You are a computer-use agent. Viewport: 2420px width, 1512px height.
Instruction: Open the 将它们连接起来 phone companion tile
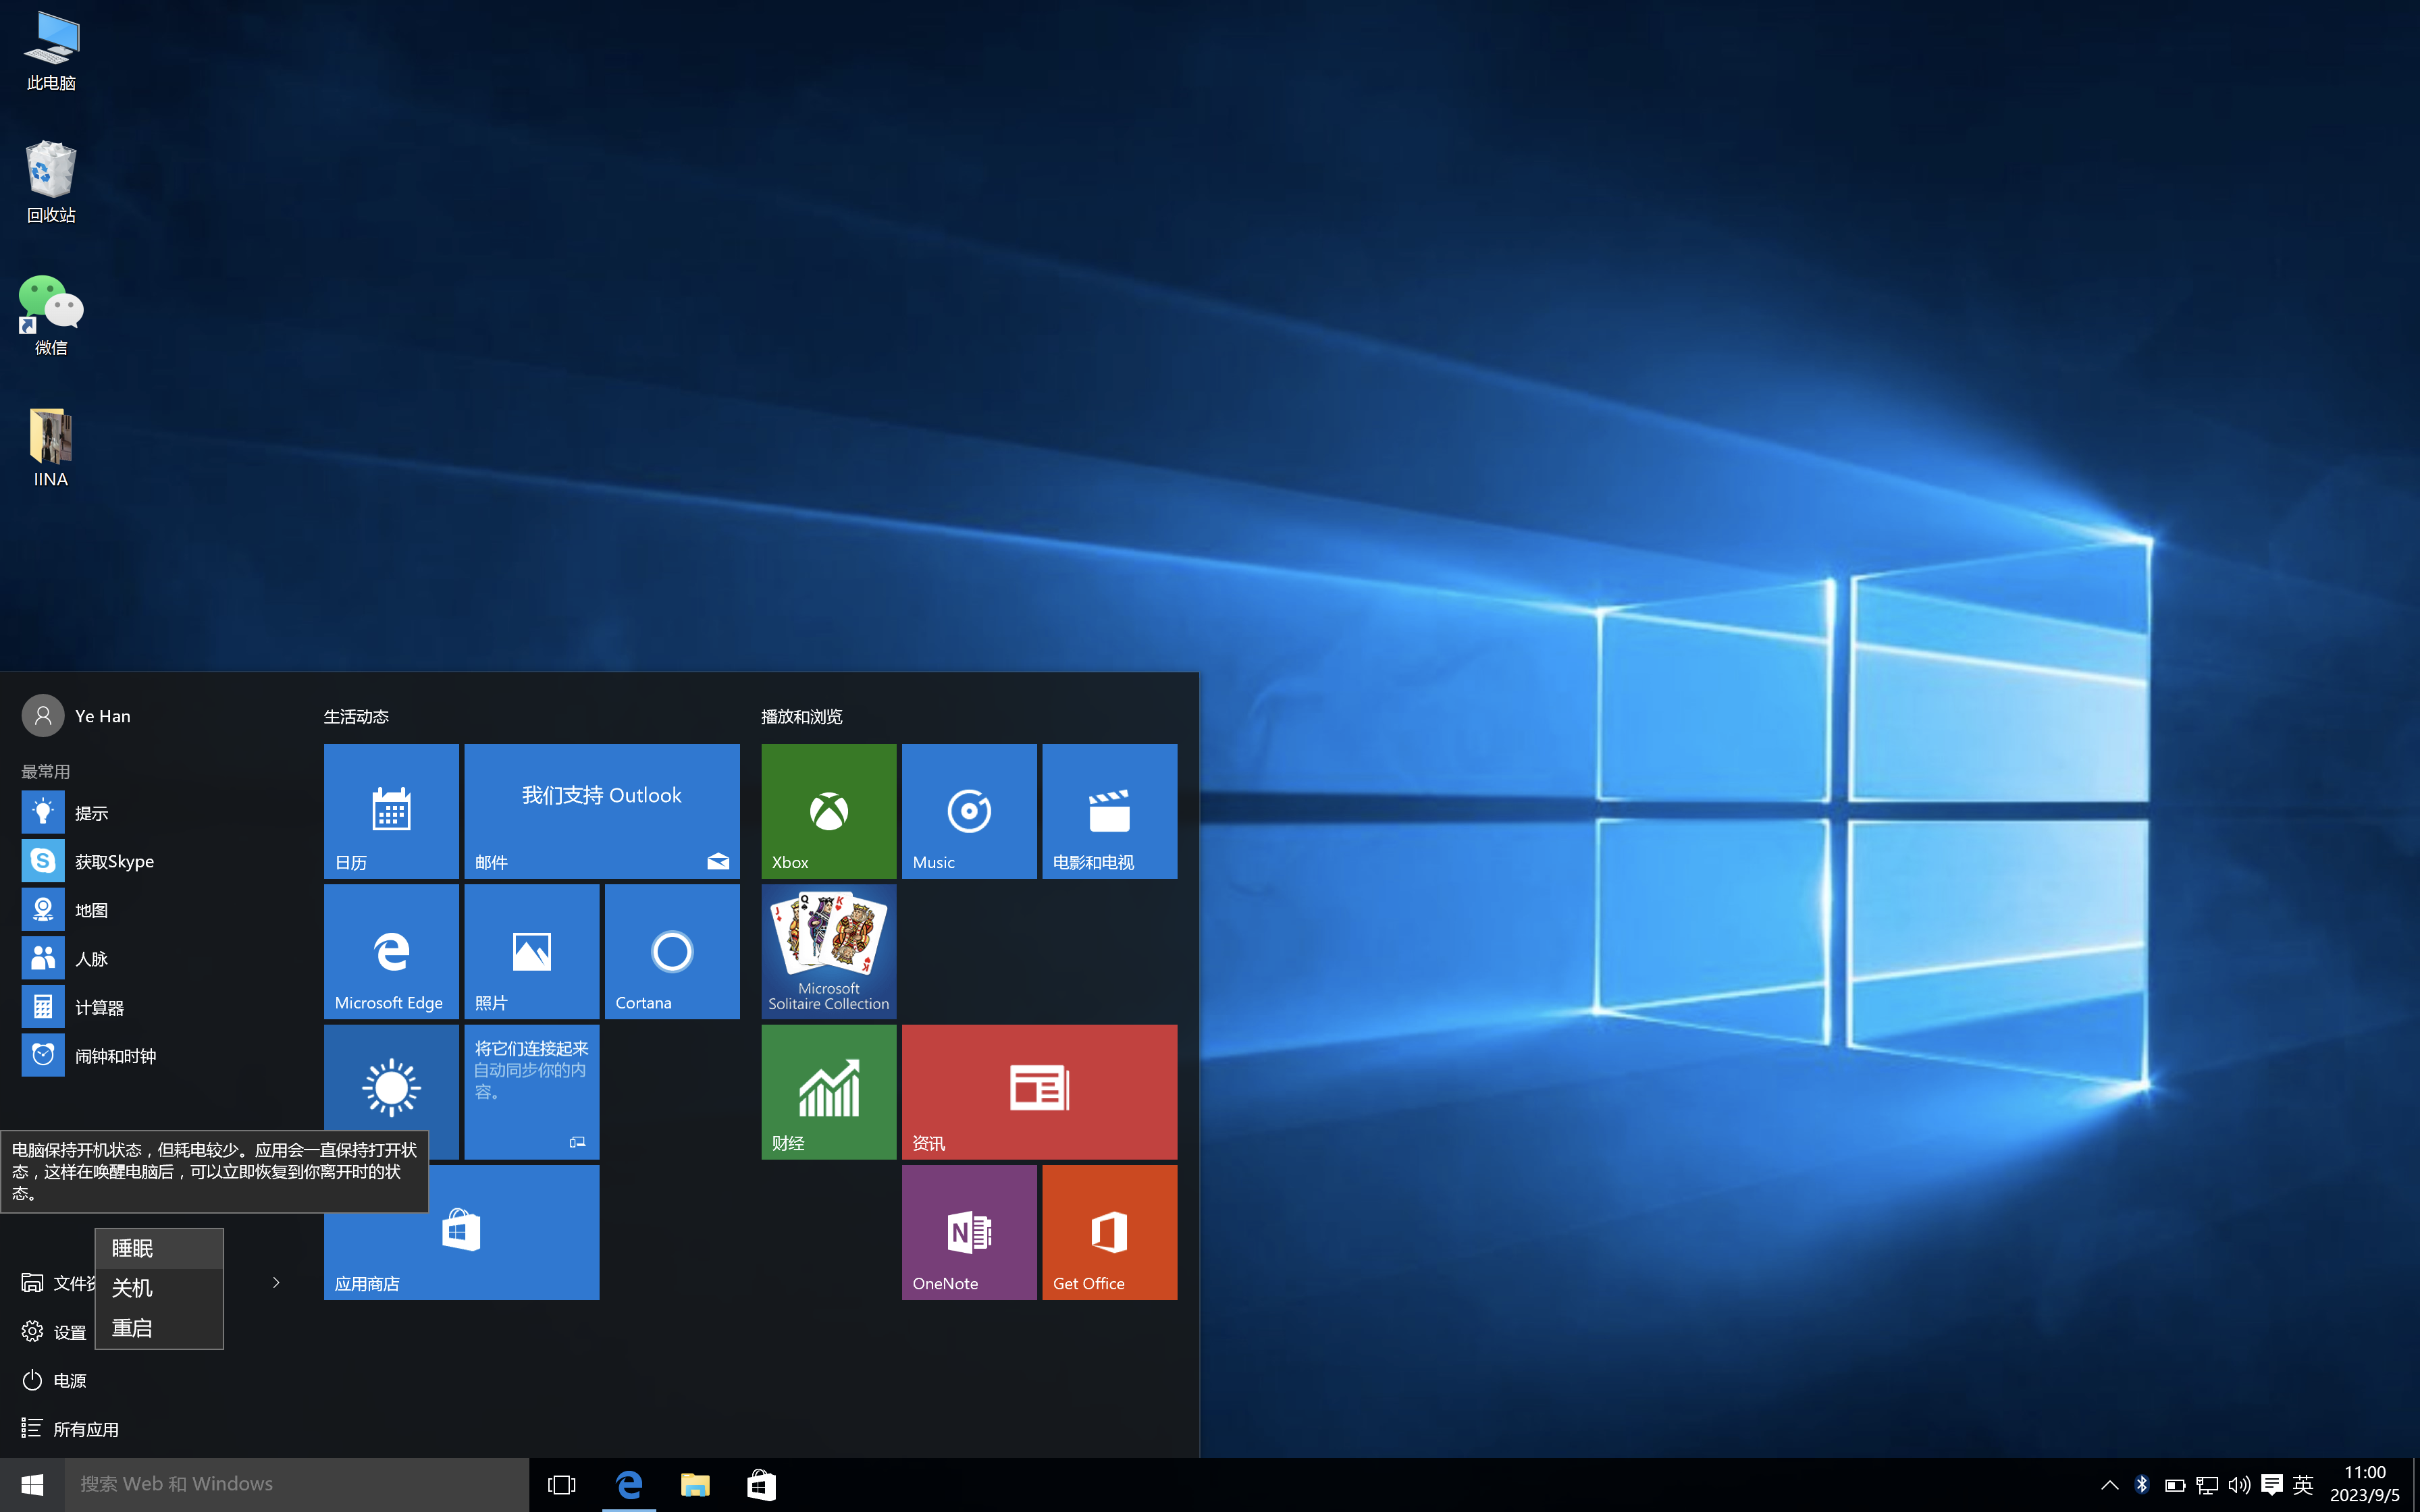pyautogui.click(x=532, y=1092)
